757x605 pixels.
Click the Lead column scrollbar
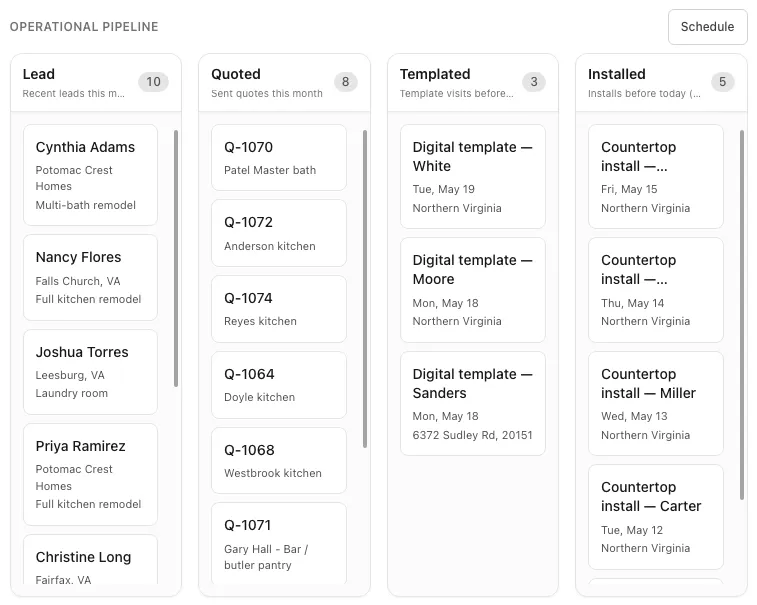pyautogui.click(x=176, y=258)
